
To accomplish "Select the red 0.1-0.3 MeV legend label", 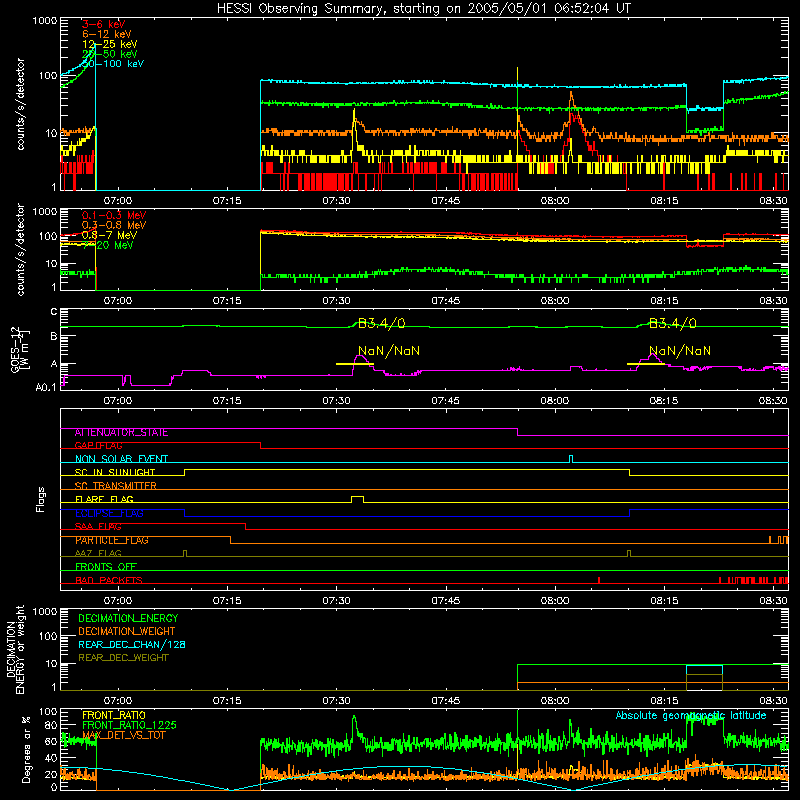I will 114,215.
